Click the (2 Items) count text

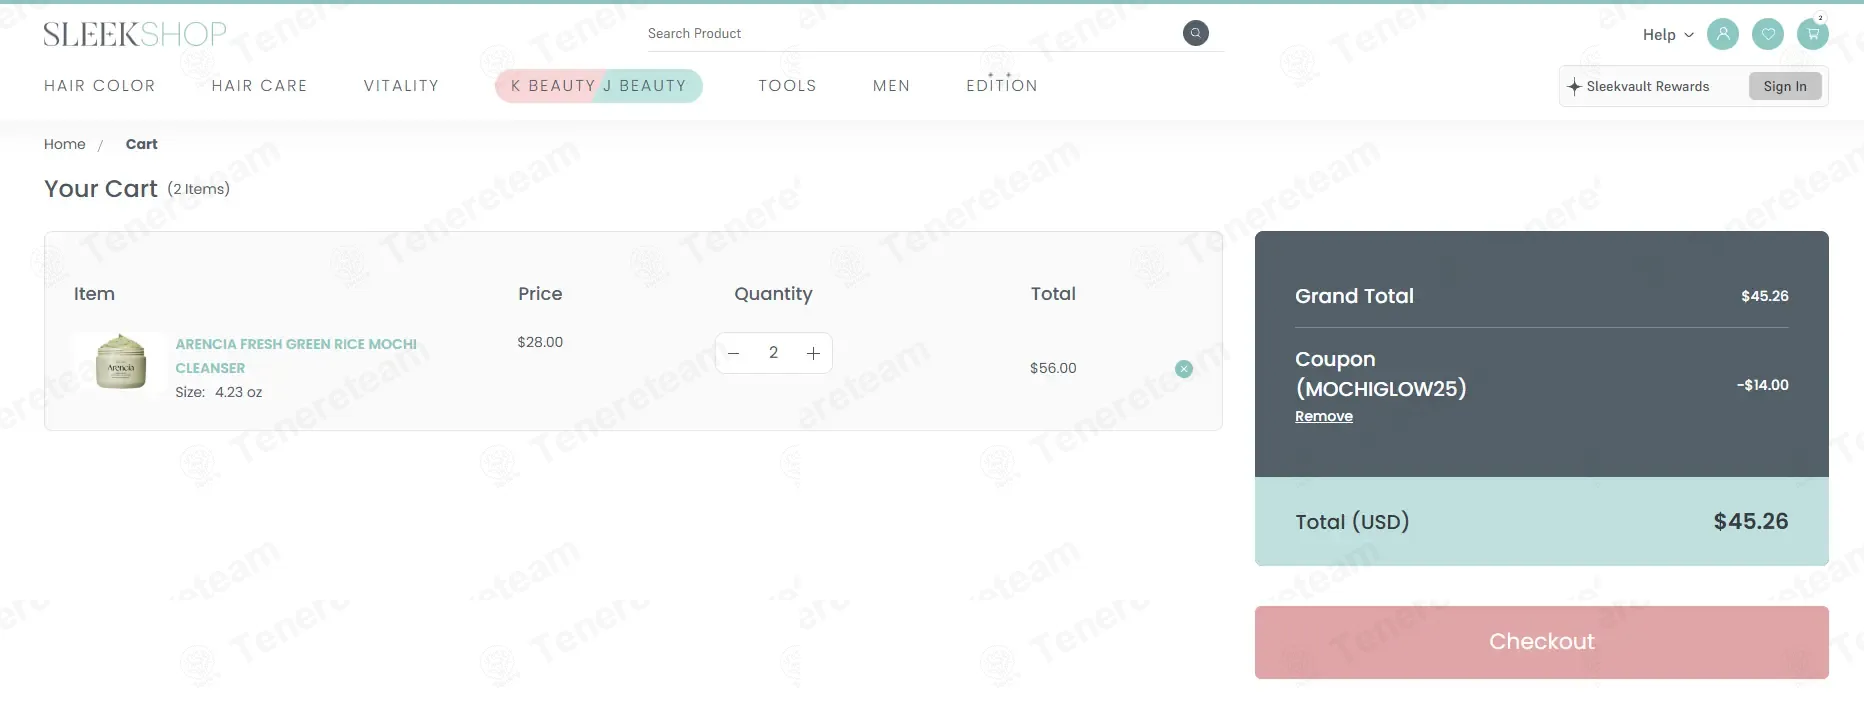point(198,189)
